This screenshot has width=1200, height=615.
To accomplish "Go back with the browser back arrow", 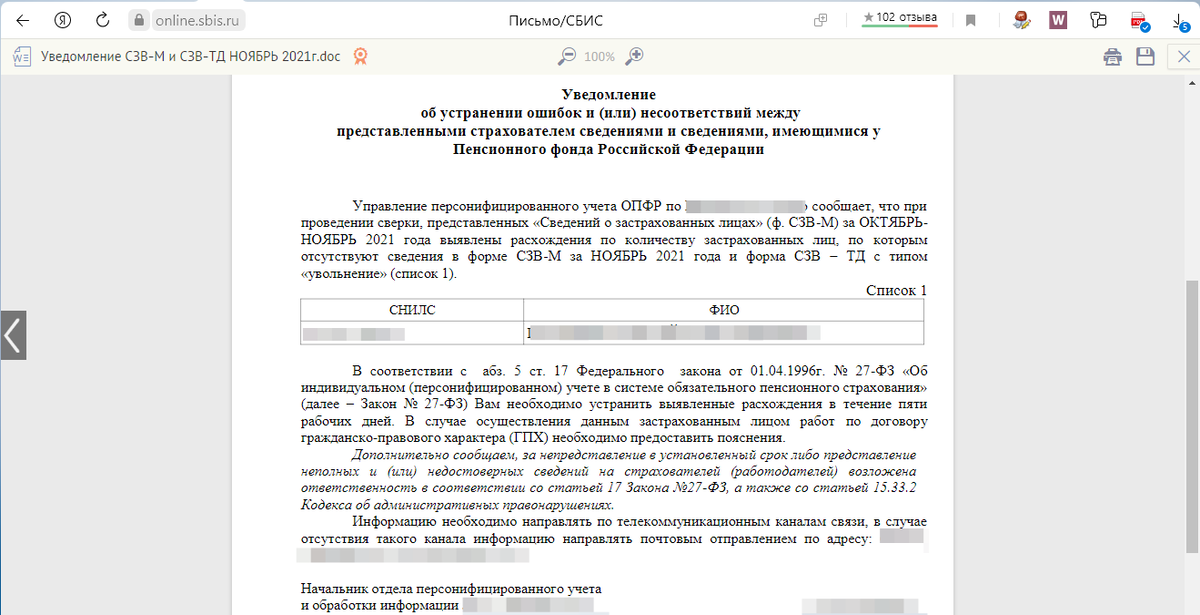I will 23,17.
